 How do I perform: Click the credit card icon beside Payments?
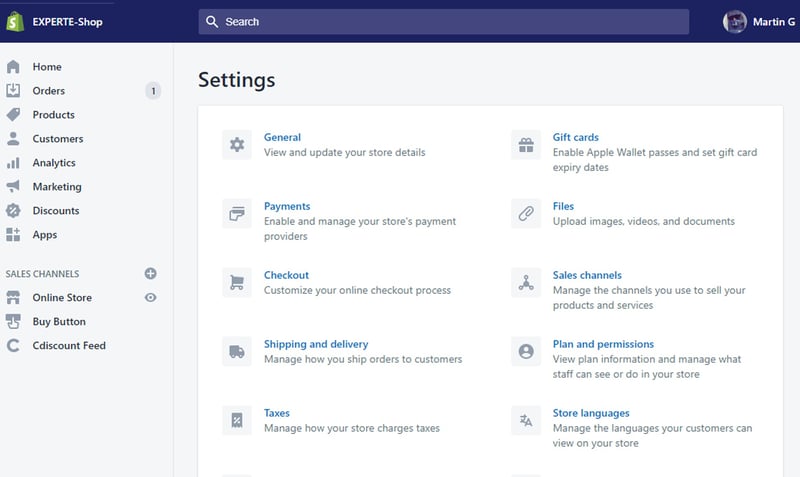click(237, 214)
